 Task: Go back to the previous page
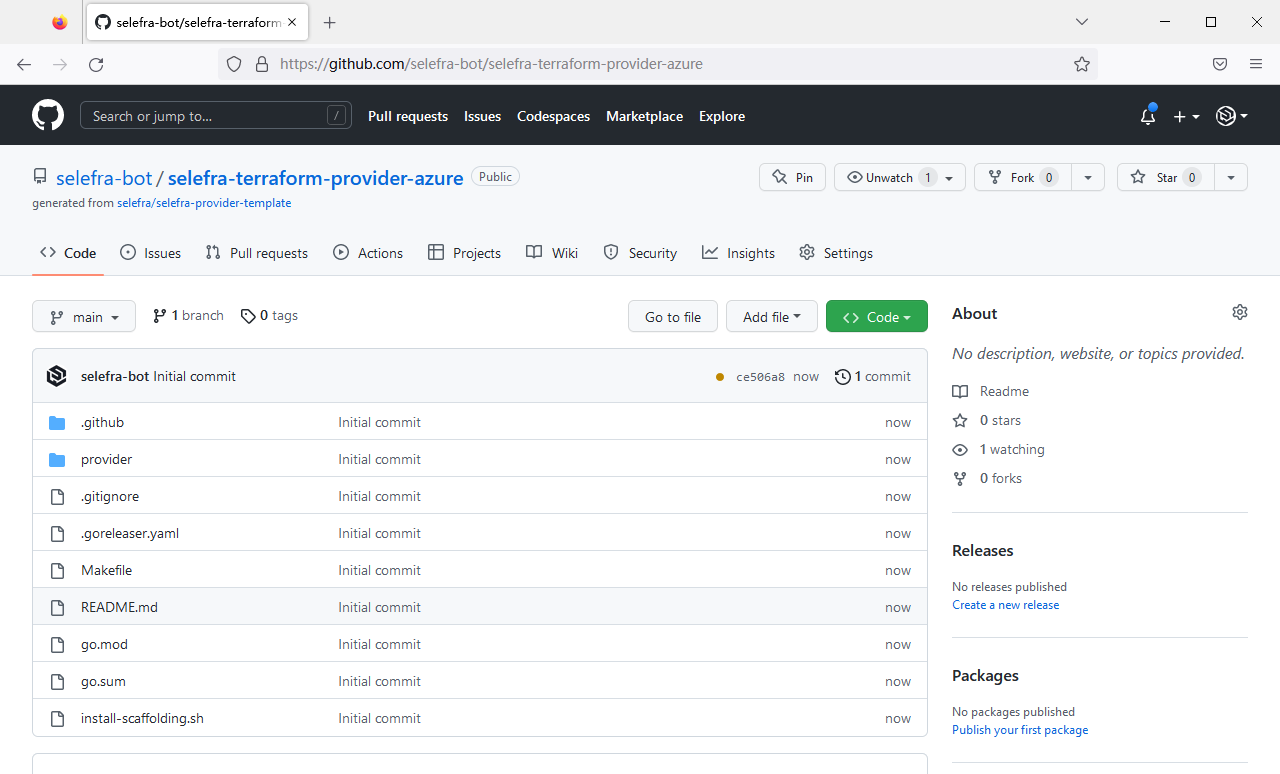[24, 64]
